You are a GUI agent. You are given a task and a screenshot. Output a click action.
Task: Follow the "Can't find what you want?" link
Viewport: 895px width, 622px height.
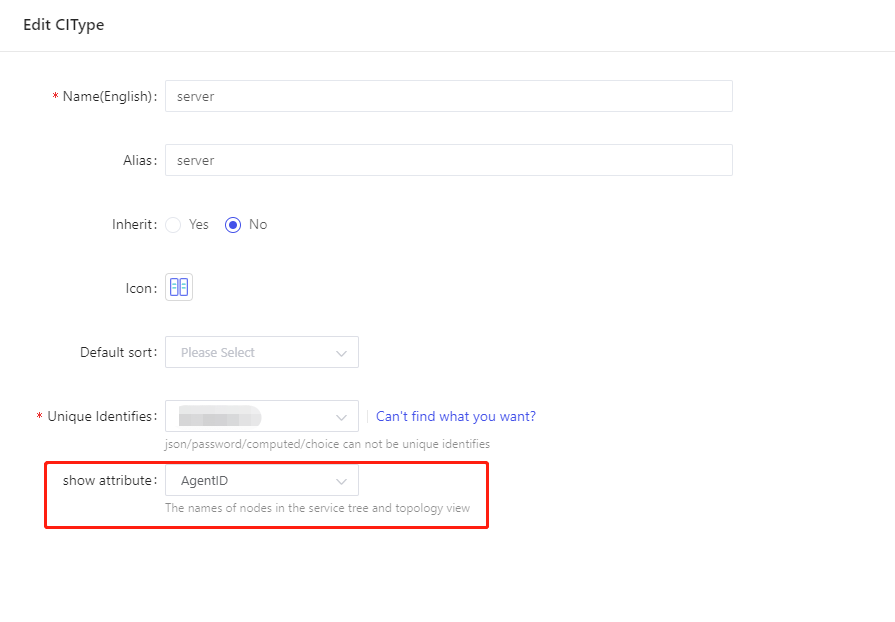click(x=455, y=417)
